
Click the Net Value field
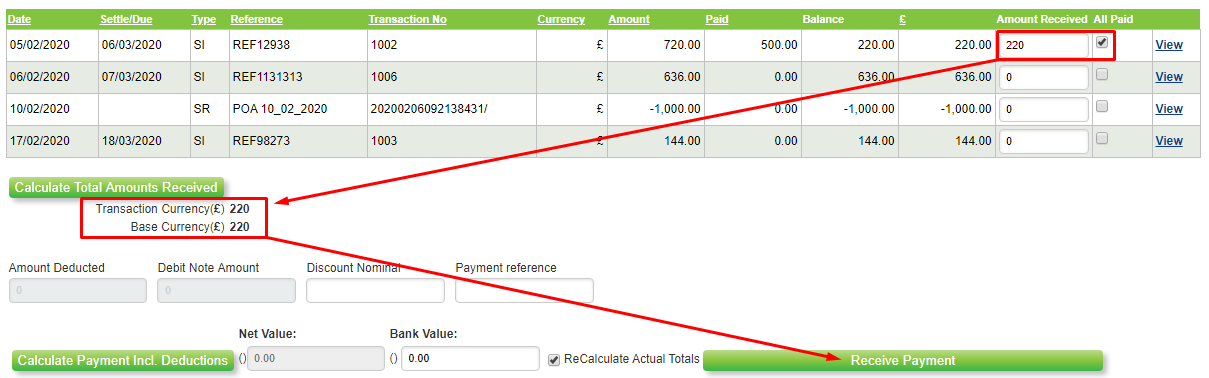pos(315,358)
